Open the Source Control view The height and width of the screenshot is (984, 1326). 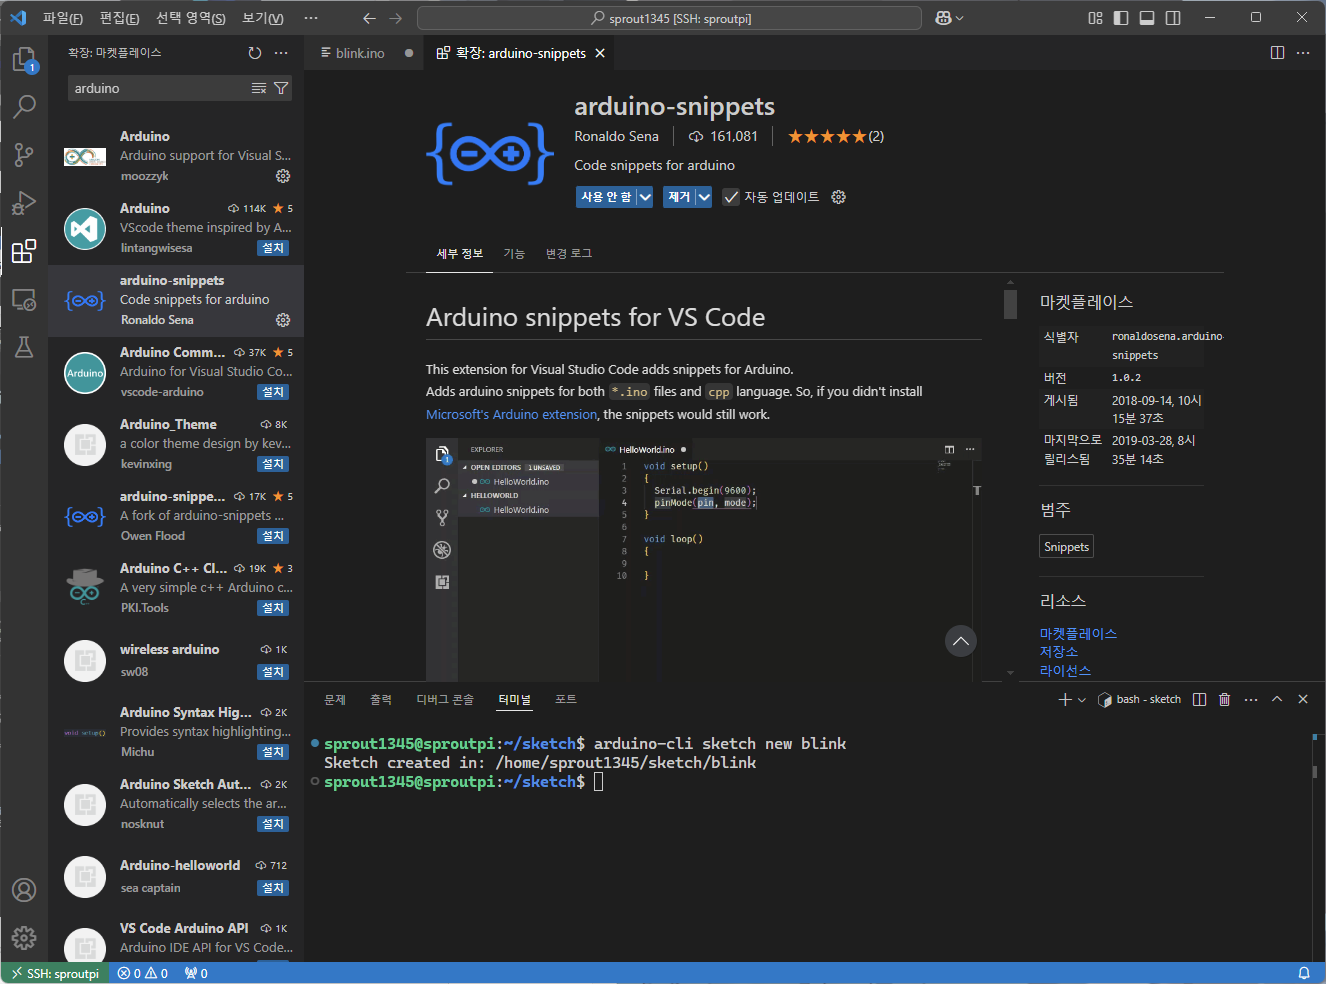coord(24,154)
